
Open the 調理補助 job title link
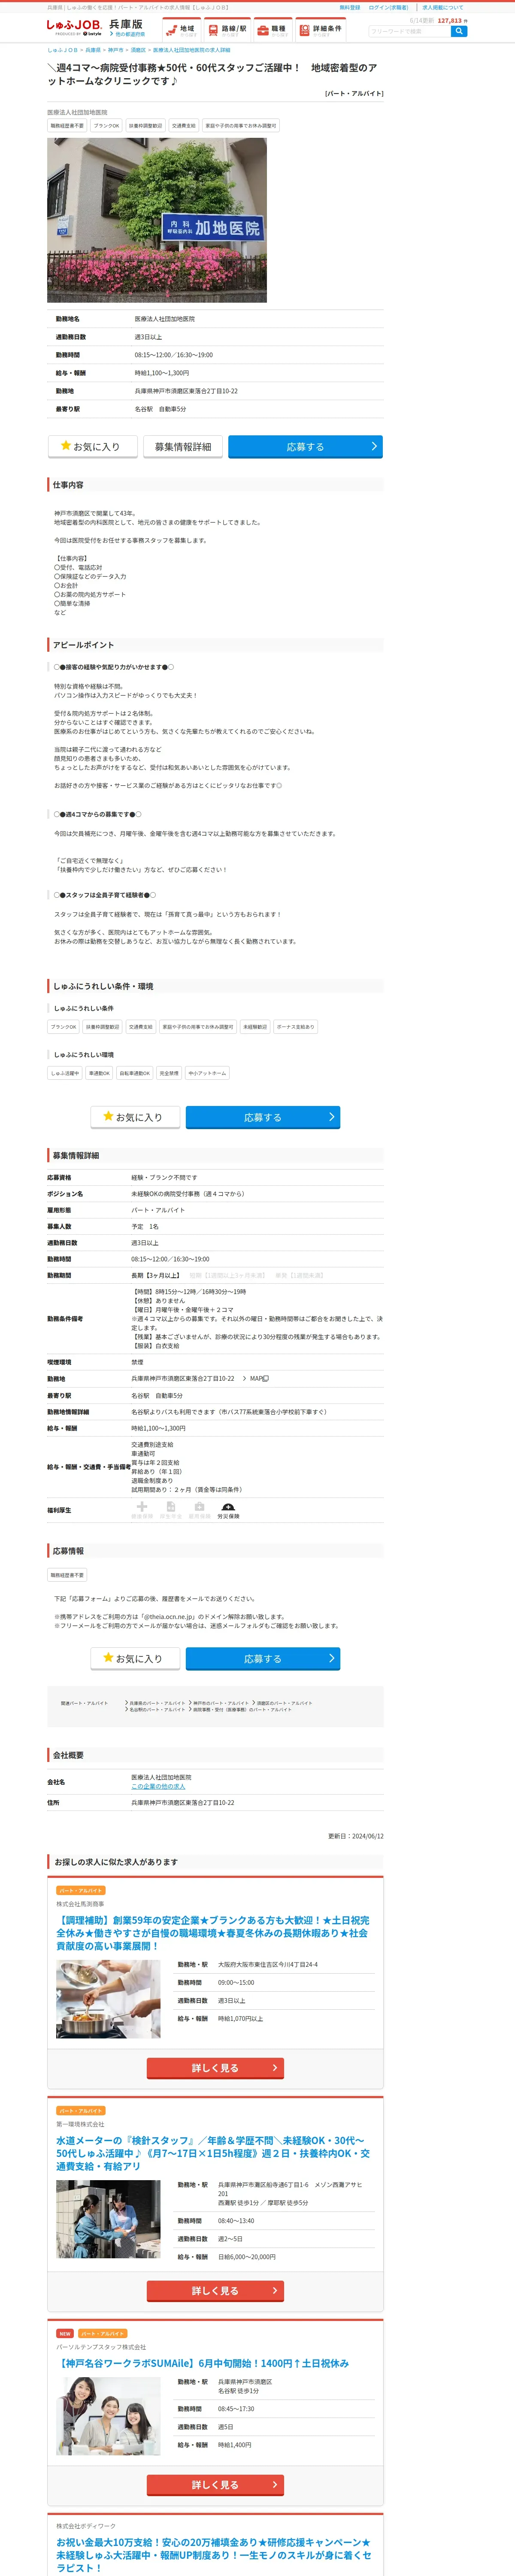213,1933
